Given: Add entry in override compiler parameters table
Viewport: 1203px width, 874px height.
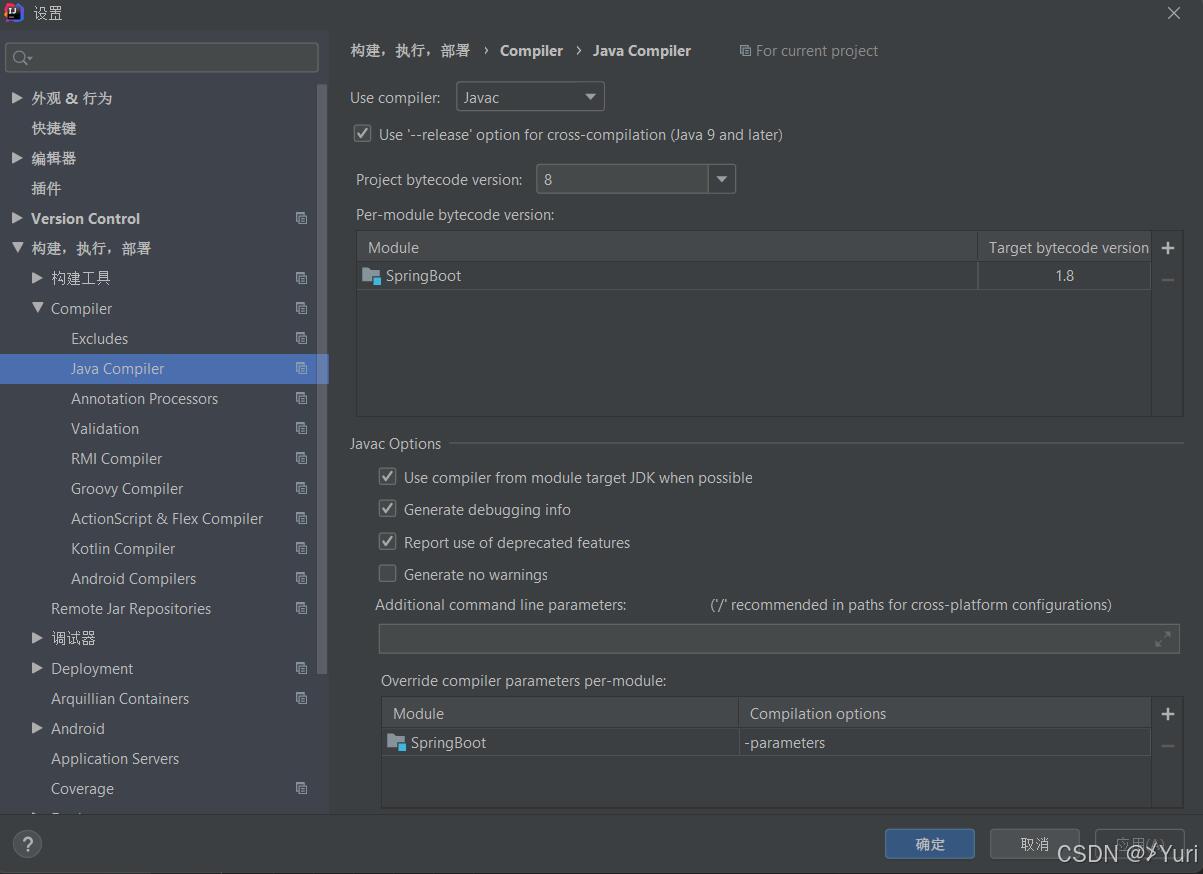Looking at the screenshot, I should coord(1167,714).
